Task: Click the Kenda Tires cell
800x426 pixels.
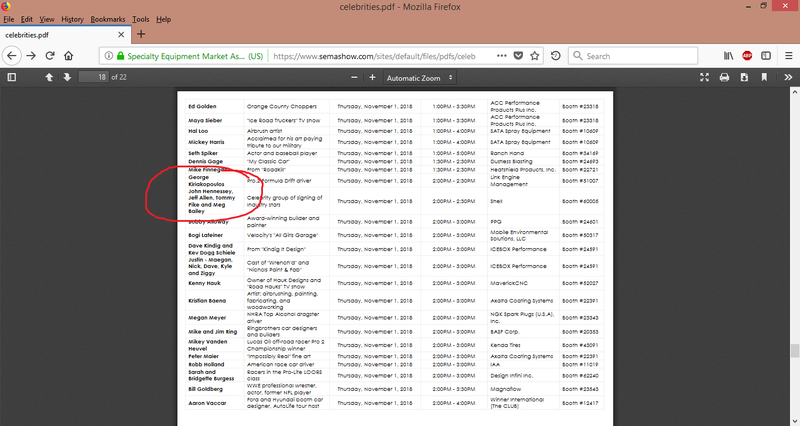Action: pyautogui.click(x=505, y=345)
